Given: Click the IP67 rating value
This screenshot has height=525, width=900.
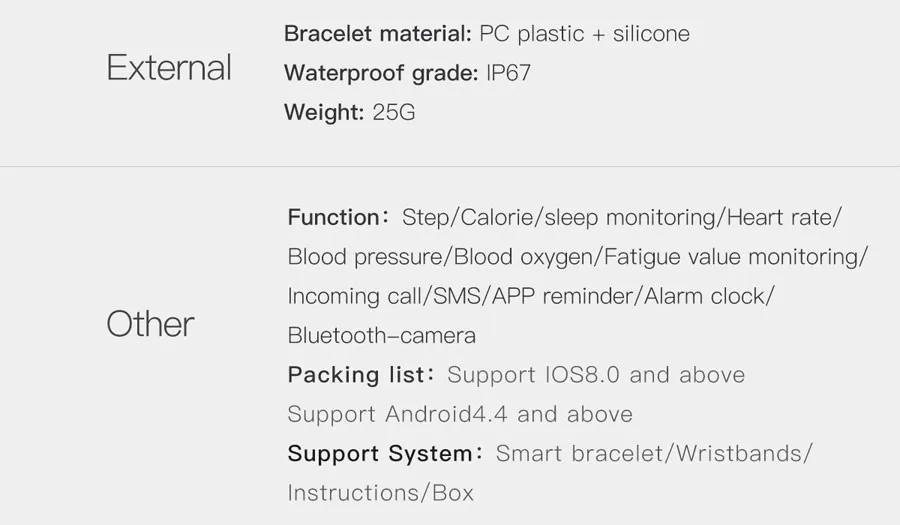Looking at the screenshot, I should point(509,73).
